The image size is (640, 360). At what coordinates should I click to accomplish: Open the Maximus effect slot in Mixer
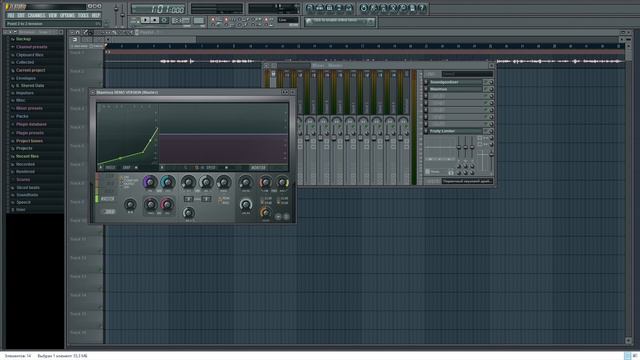455,89
